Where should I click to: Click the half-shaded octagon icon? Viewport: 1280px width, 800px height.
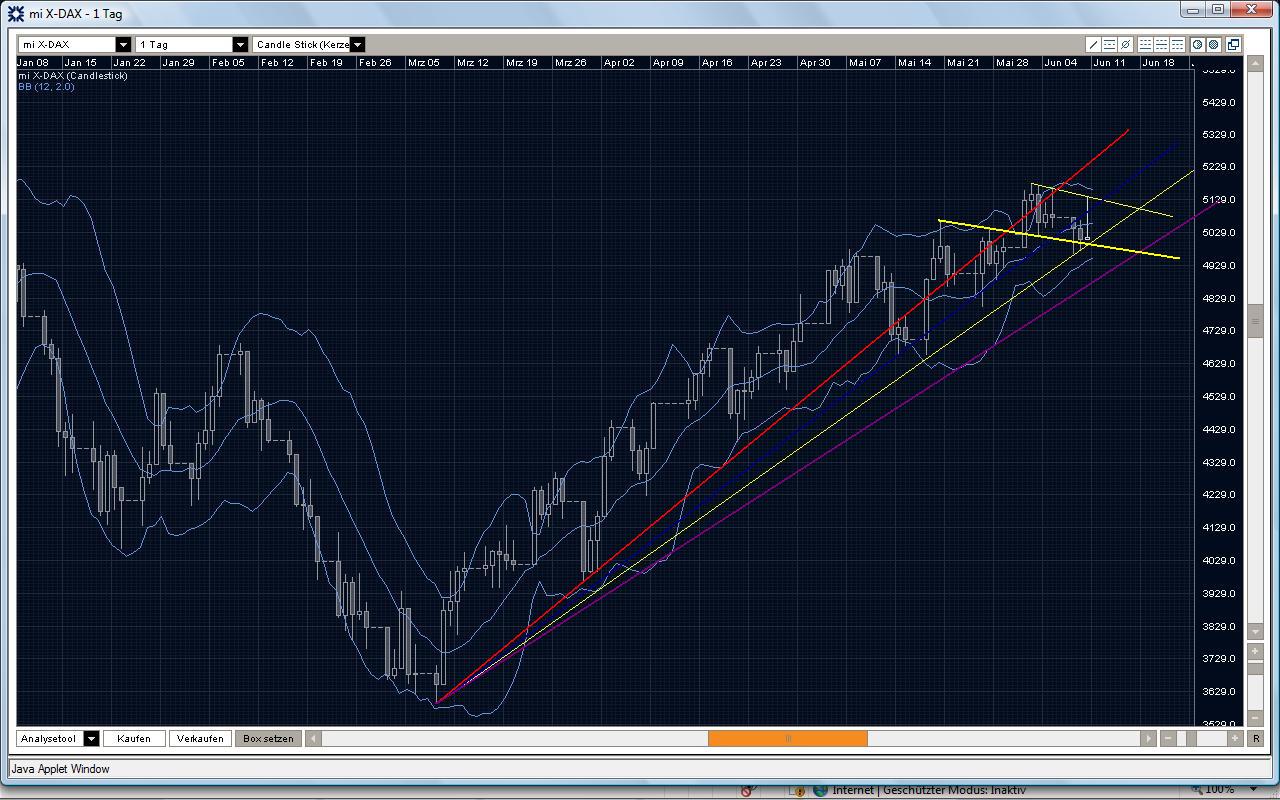tap(1197, 44)
